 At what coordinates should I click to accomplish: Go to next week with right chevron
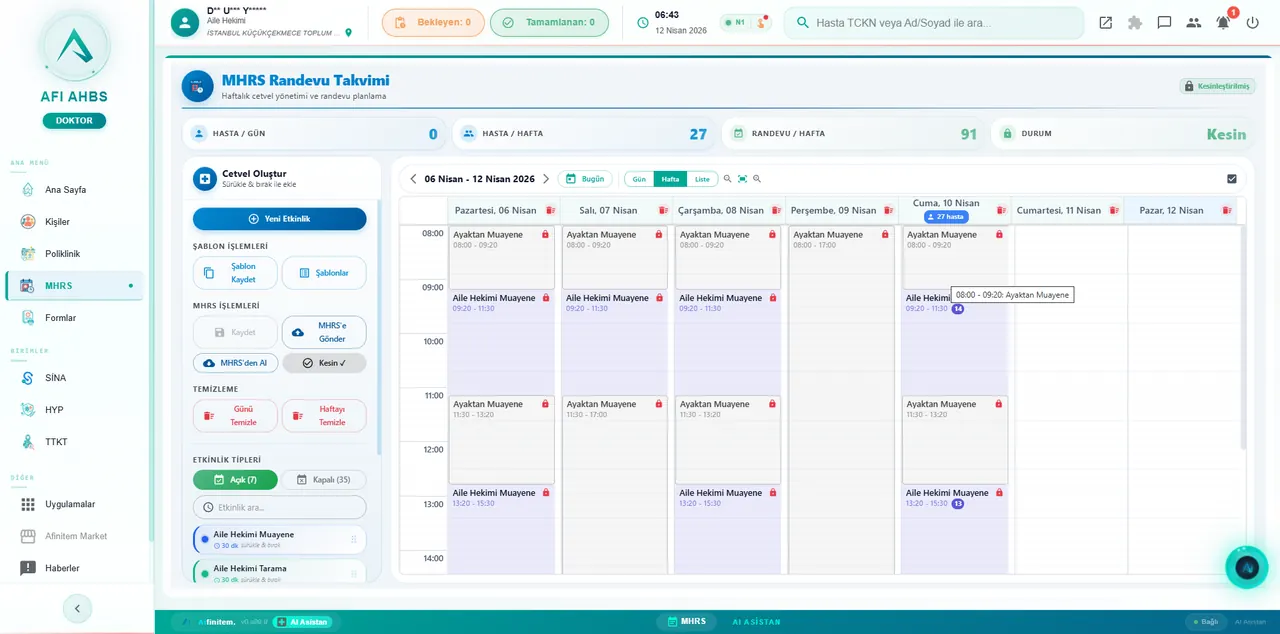(x=546, y=179)
